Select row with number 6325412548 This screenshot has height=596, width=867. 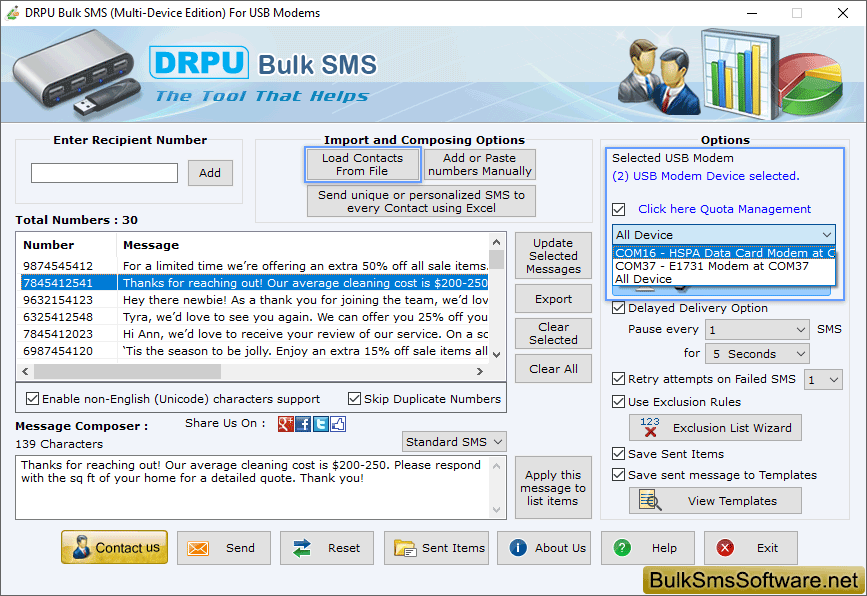pos(255,317)
